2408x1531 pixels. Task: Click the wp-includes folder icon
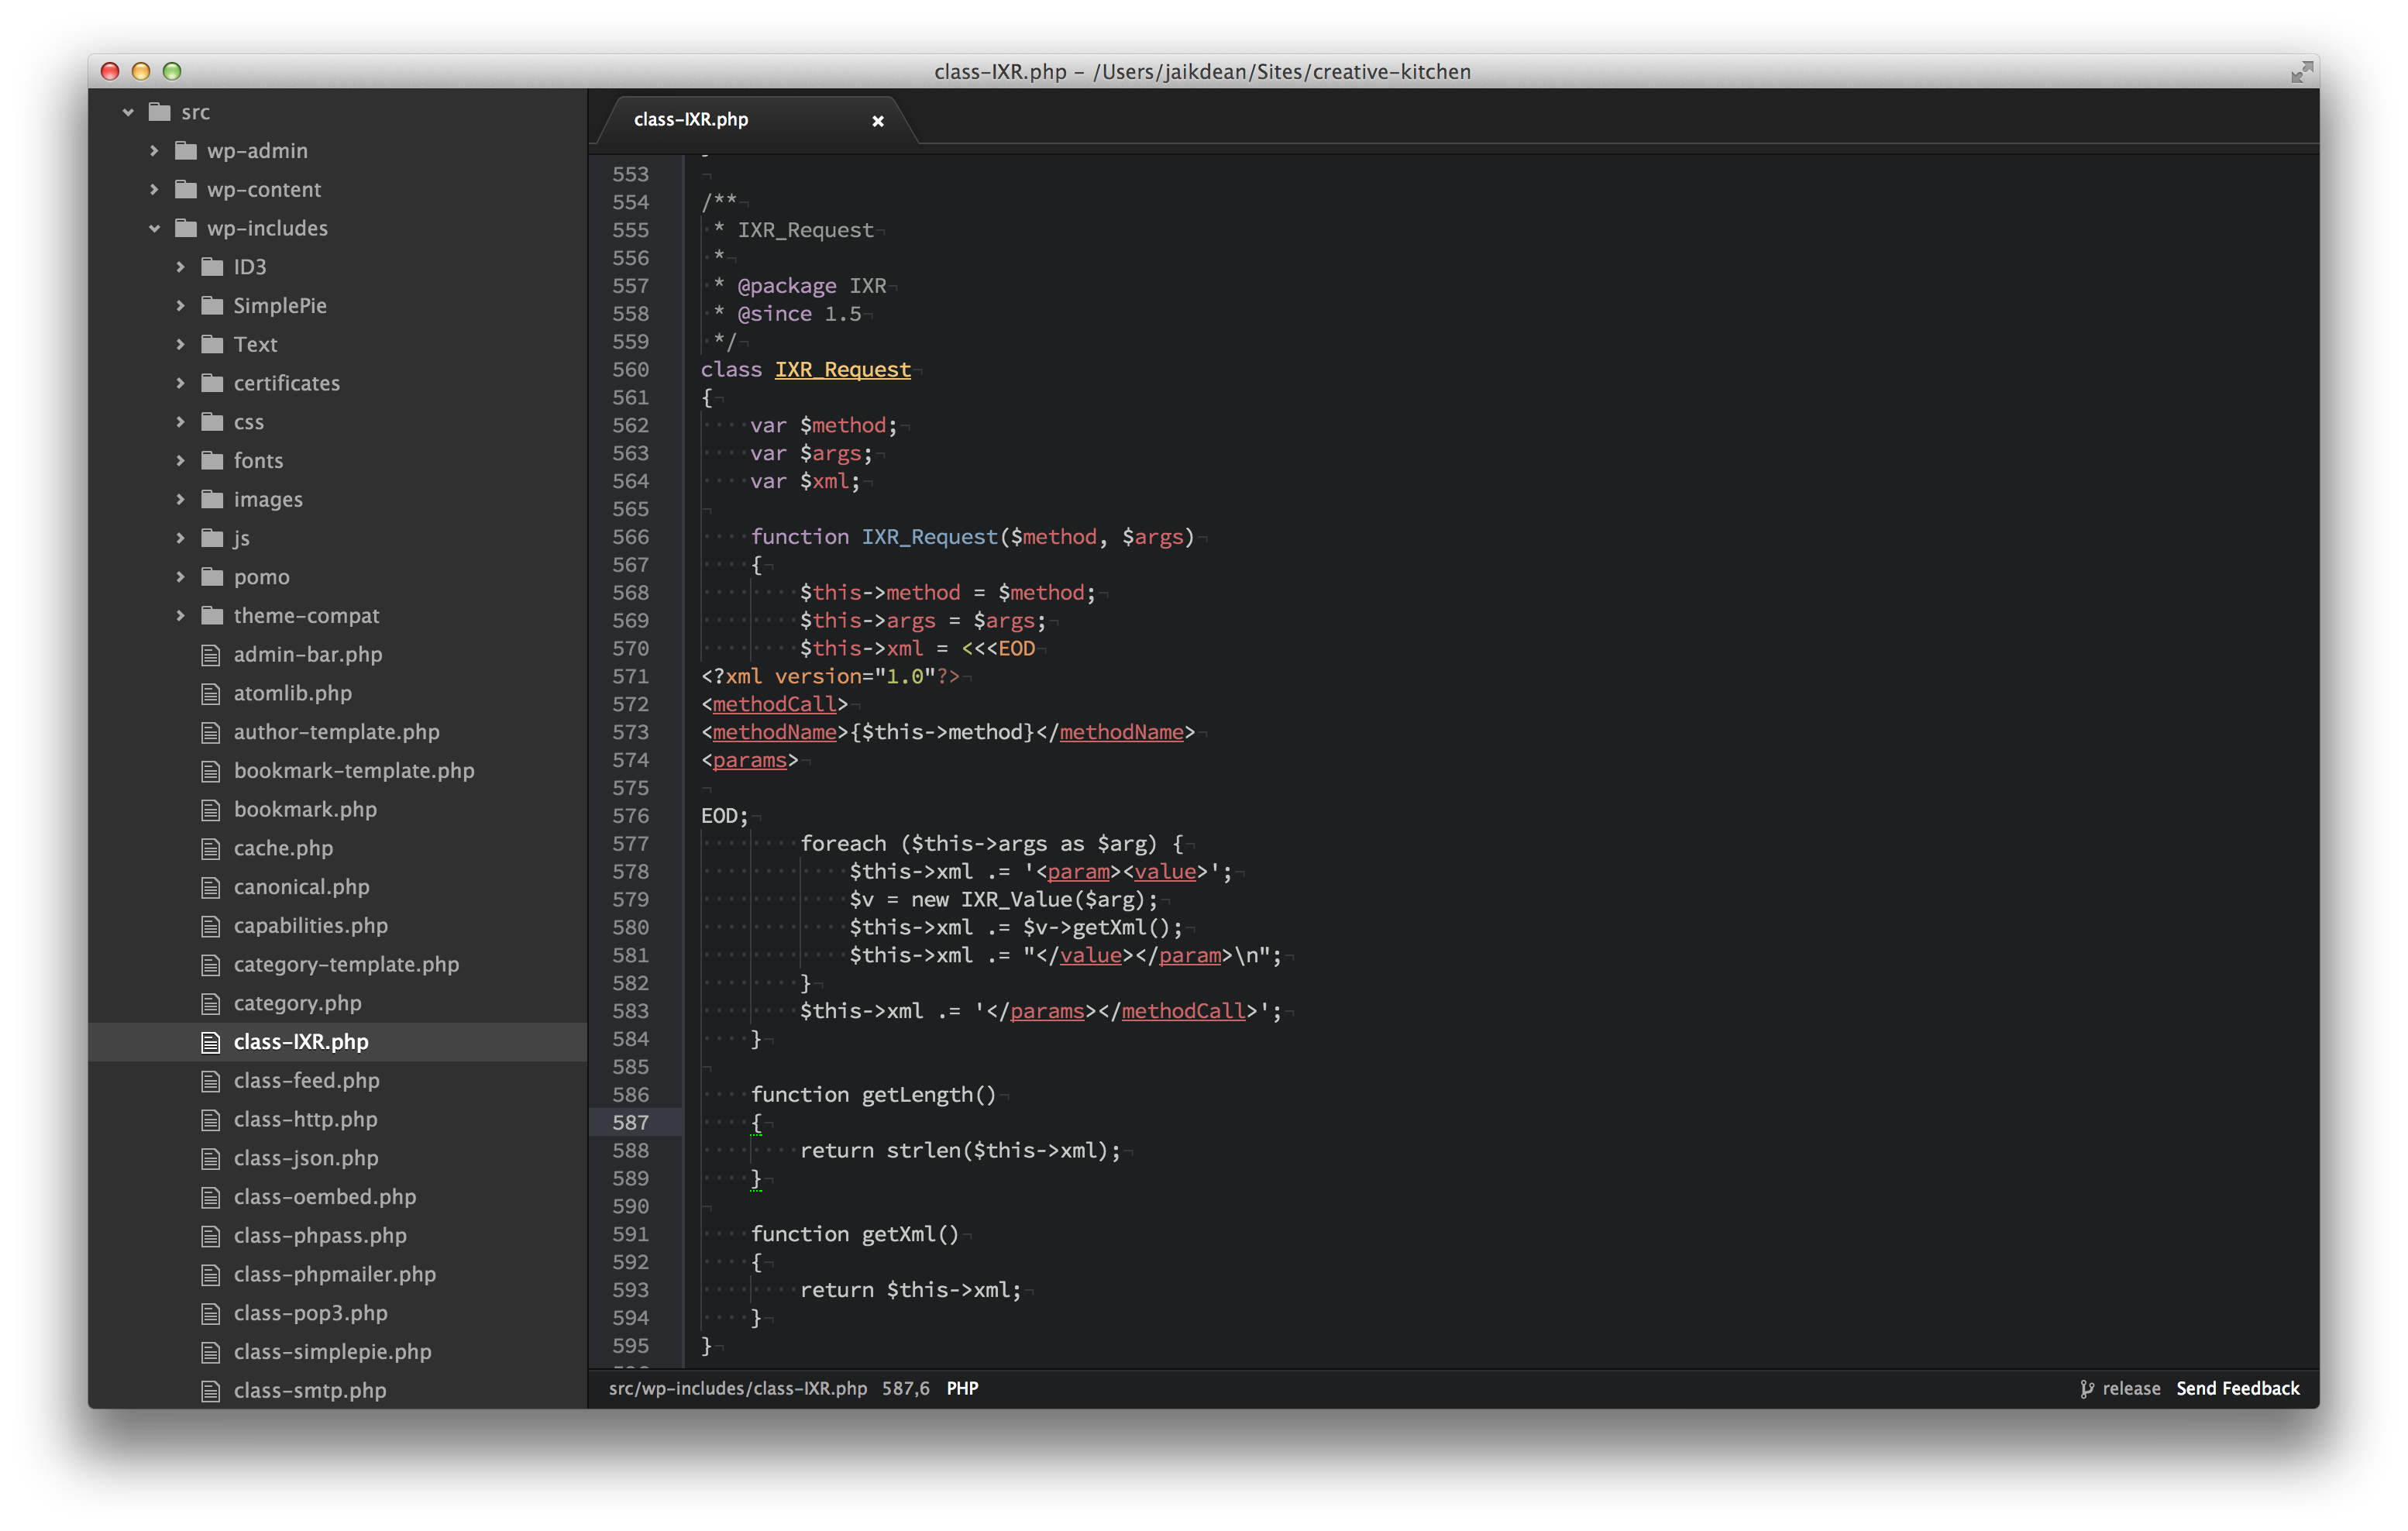click(186, 229)
